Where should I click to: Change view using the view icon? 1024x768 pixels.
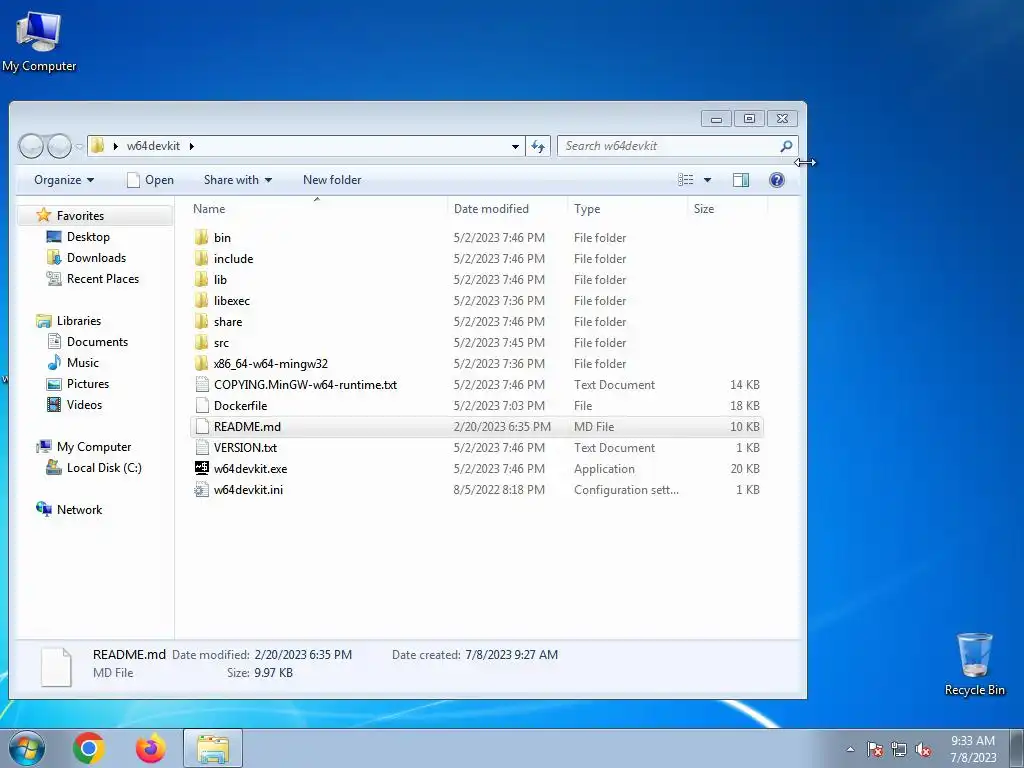[x=686, y=180]
